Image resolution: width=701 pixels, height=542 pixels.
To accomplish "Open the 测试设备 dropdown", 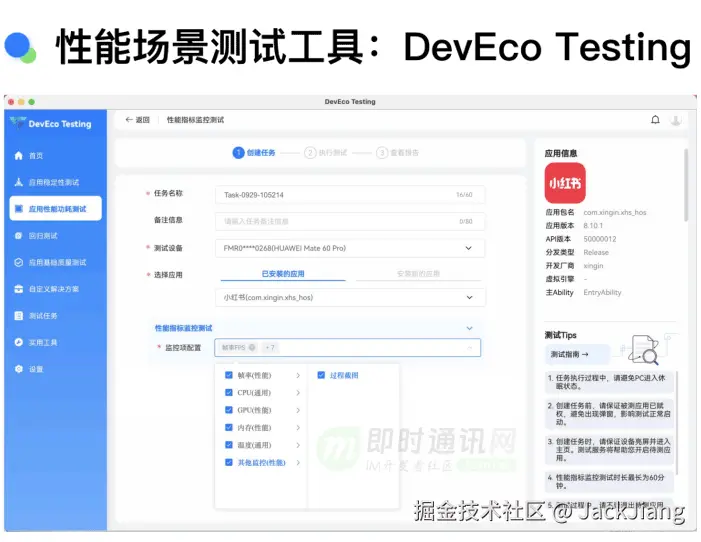I will coord(350,248).
